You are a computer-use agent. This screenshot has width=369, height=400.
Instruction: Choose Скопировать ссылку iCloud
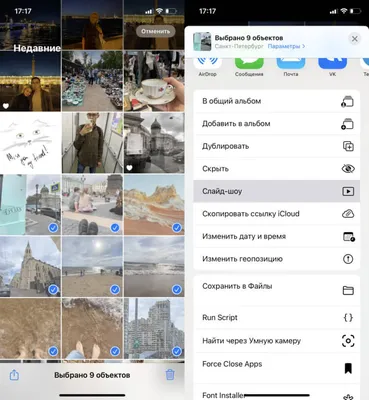click(277, 214)
